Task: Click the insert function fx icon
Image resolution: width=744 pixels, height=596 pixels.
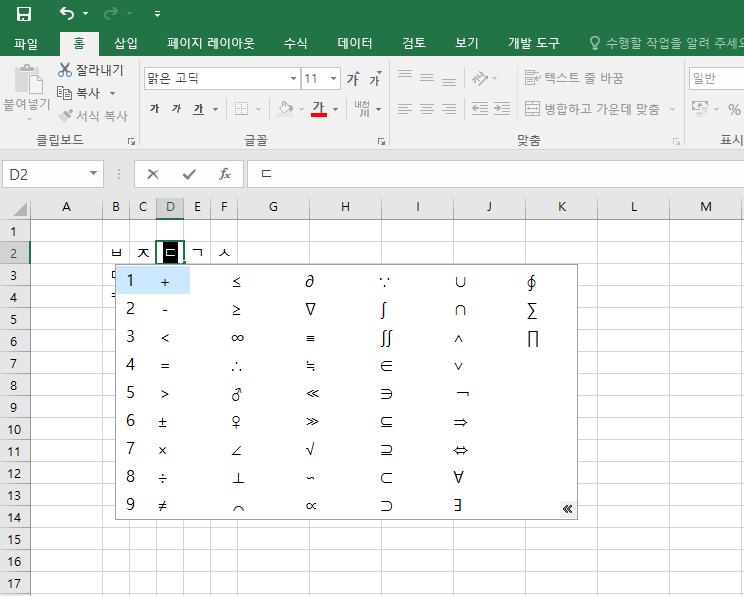Action: click(x=224, y=174)
